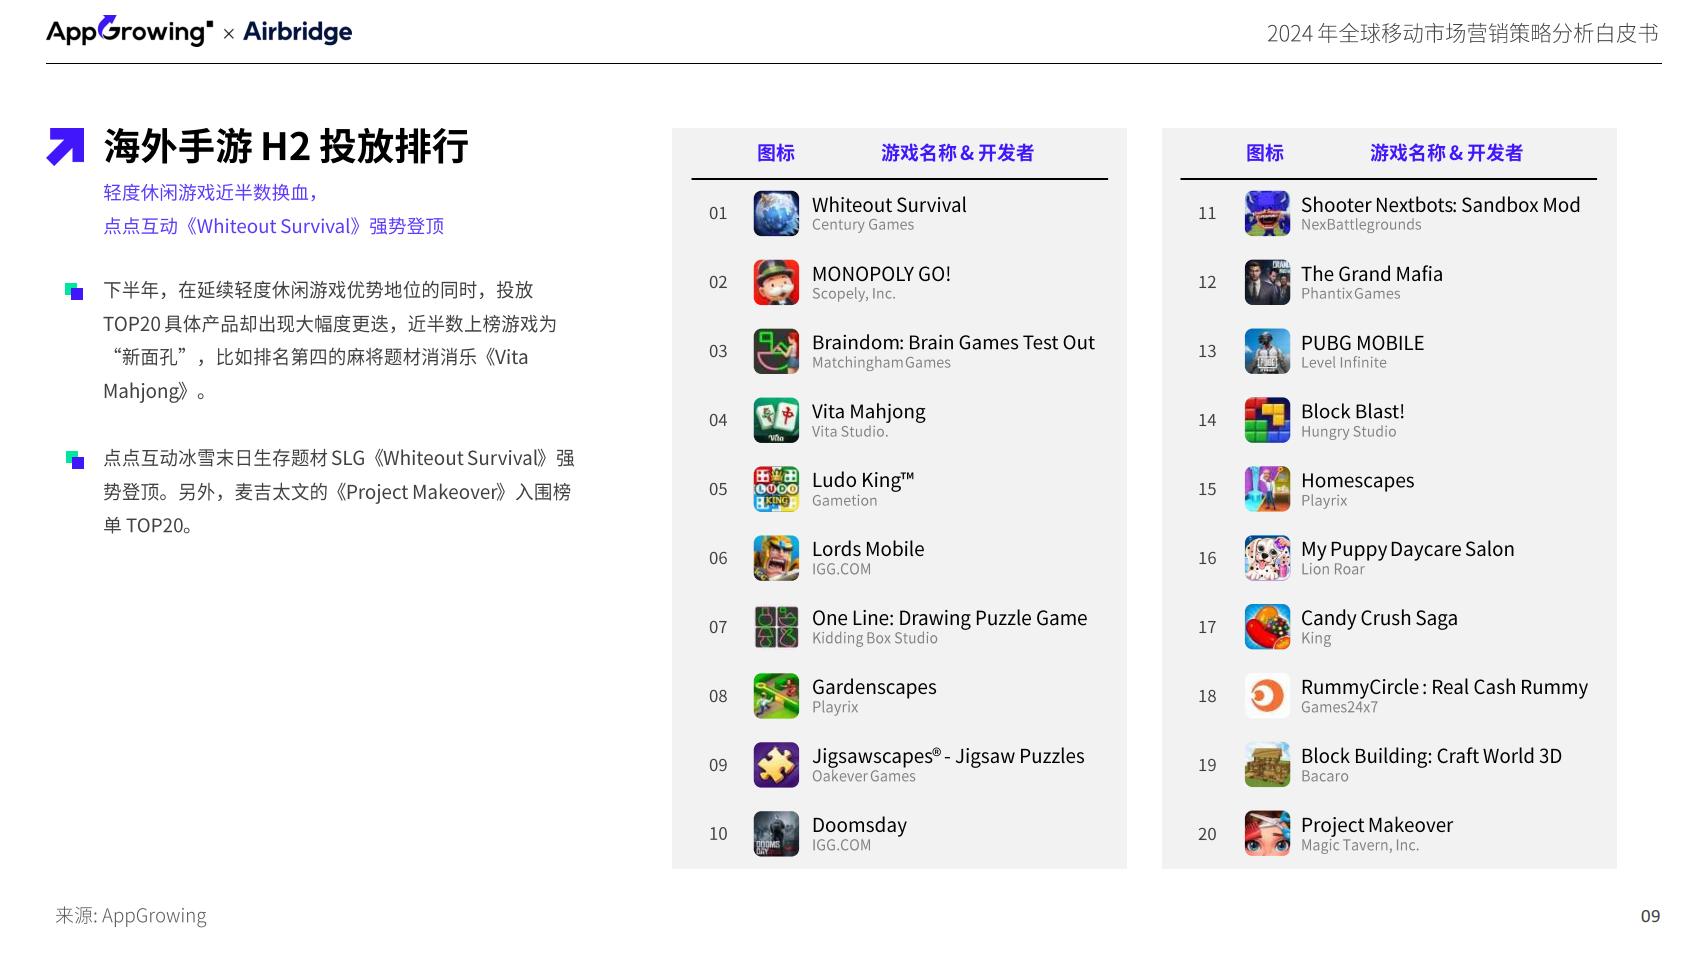Click the MONOPOLY GO! game icon
This screenshot has width=1708, height=960.
pyautogui.click(x=776, y=282)
